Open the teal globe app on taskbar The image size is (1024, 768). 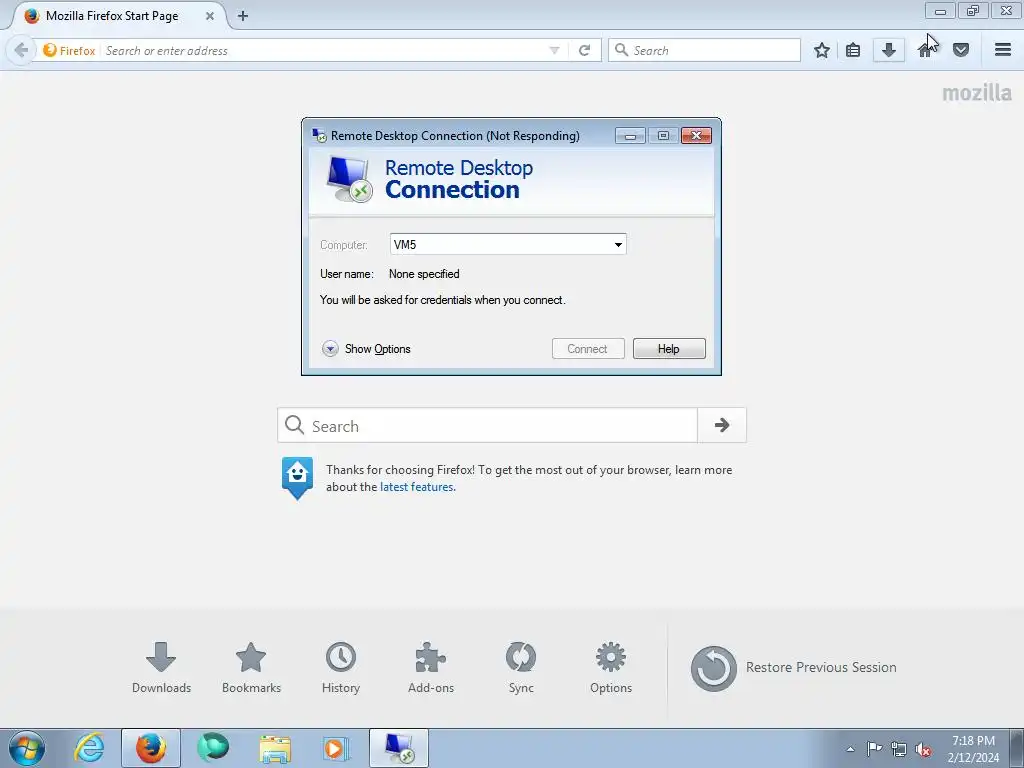point(213,748)
